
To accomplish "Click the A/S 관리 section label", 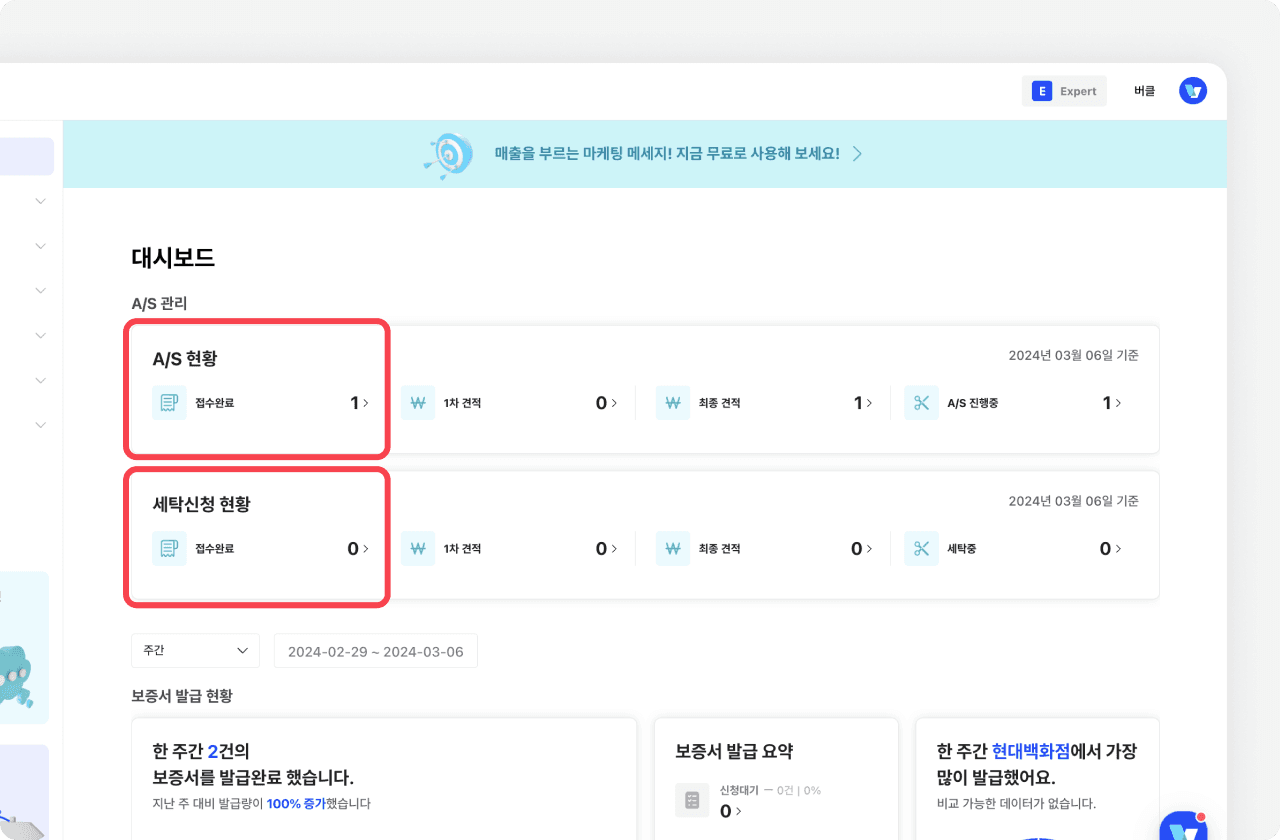I will tap(159, 303).
